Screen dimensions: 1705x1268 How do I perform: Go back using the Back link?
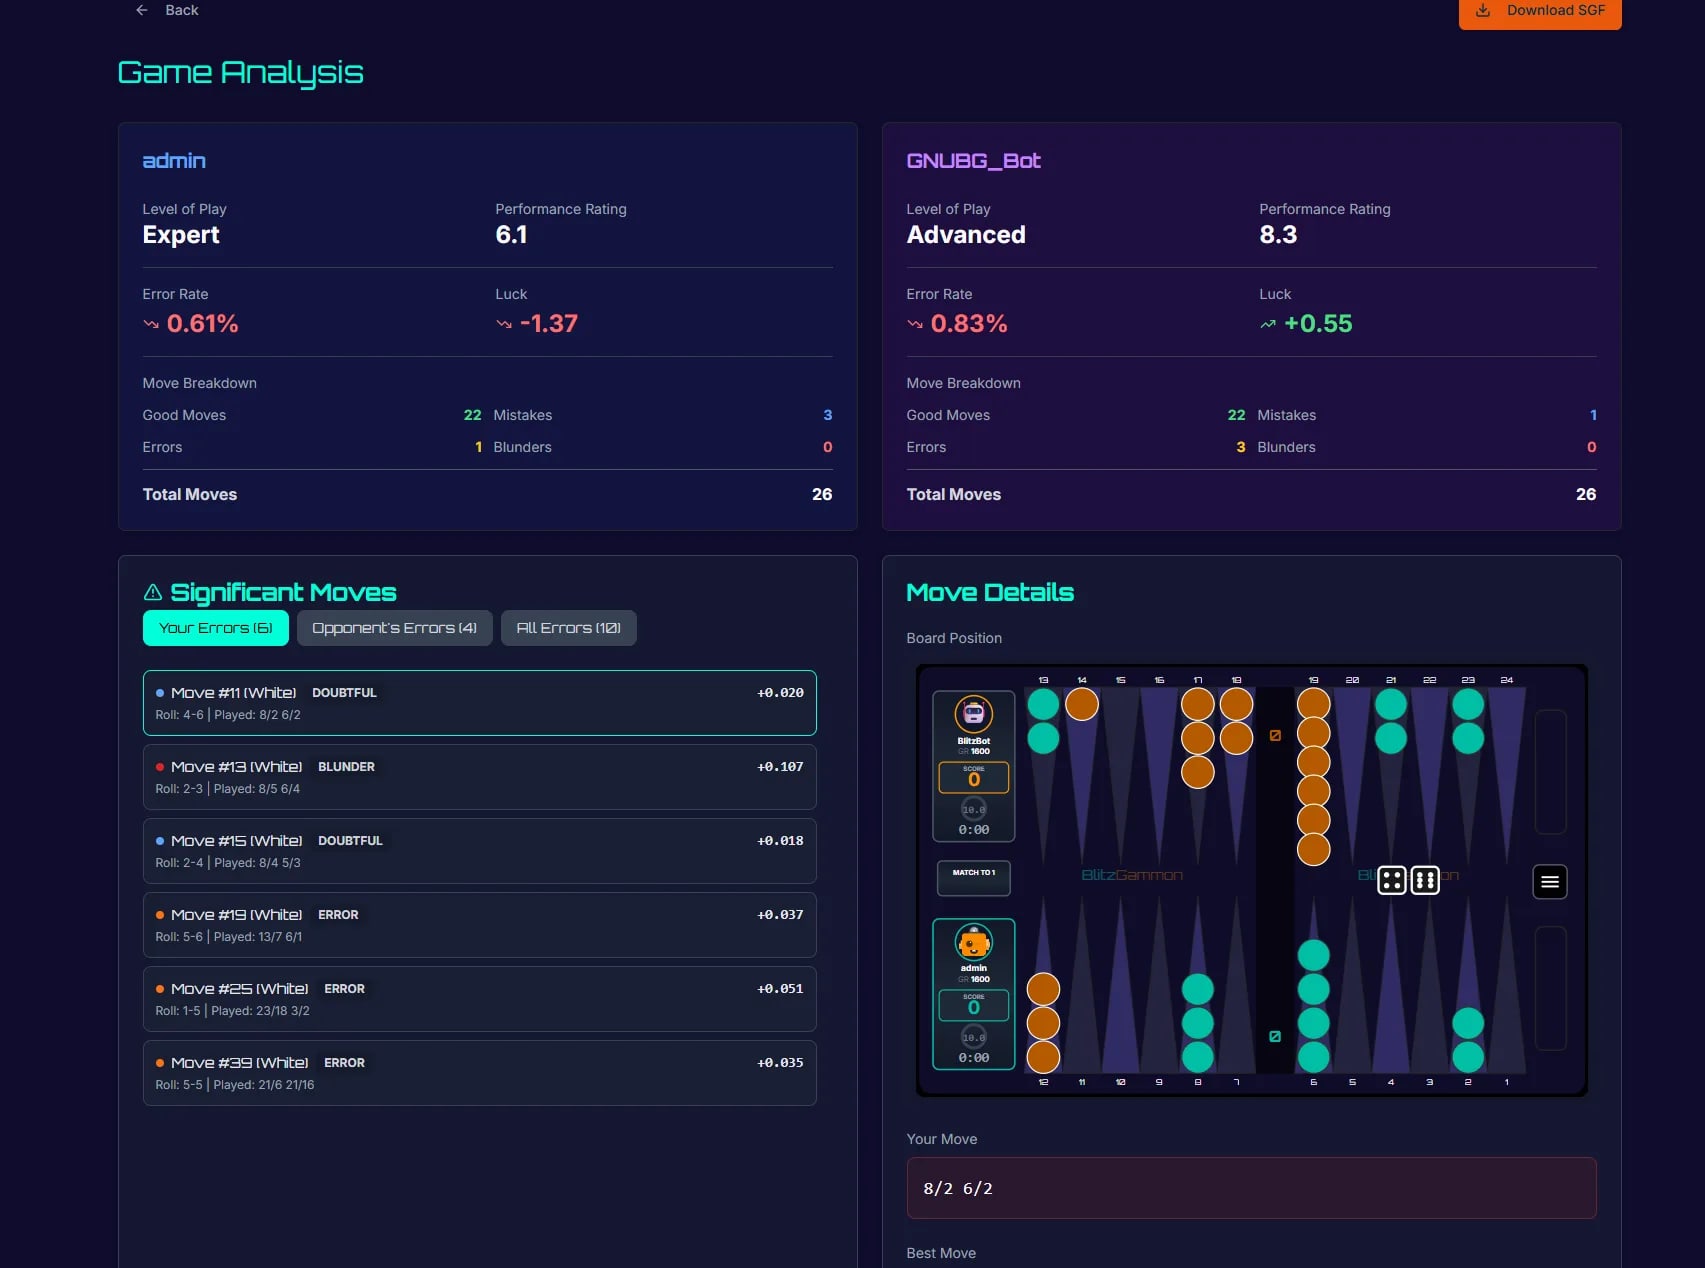(x=167, y=10)
